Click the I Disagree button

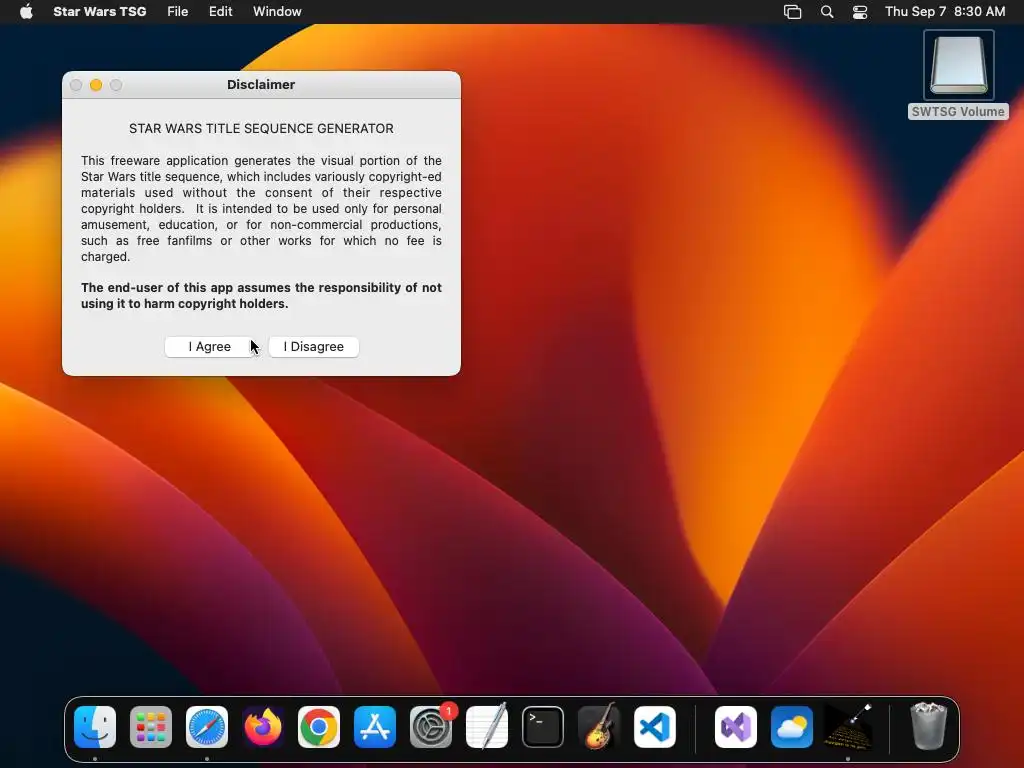tap(313, 347)
